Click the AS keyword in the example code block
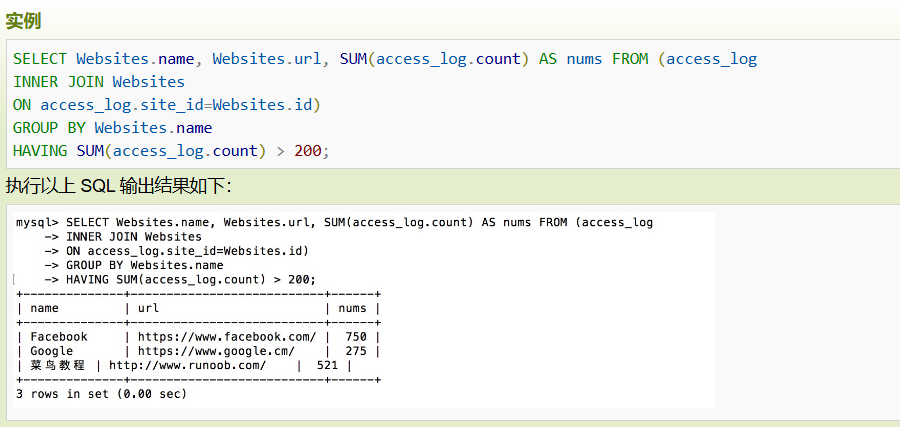Viewport: 900px width, 427px height. click(x=548, y=59)
